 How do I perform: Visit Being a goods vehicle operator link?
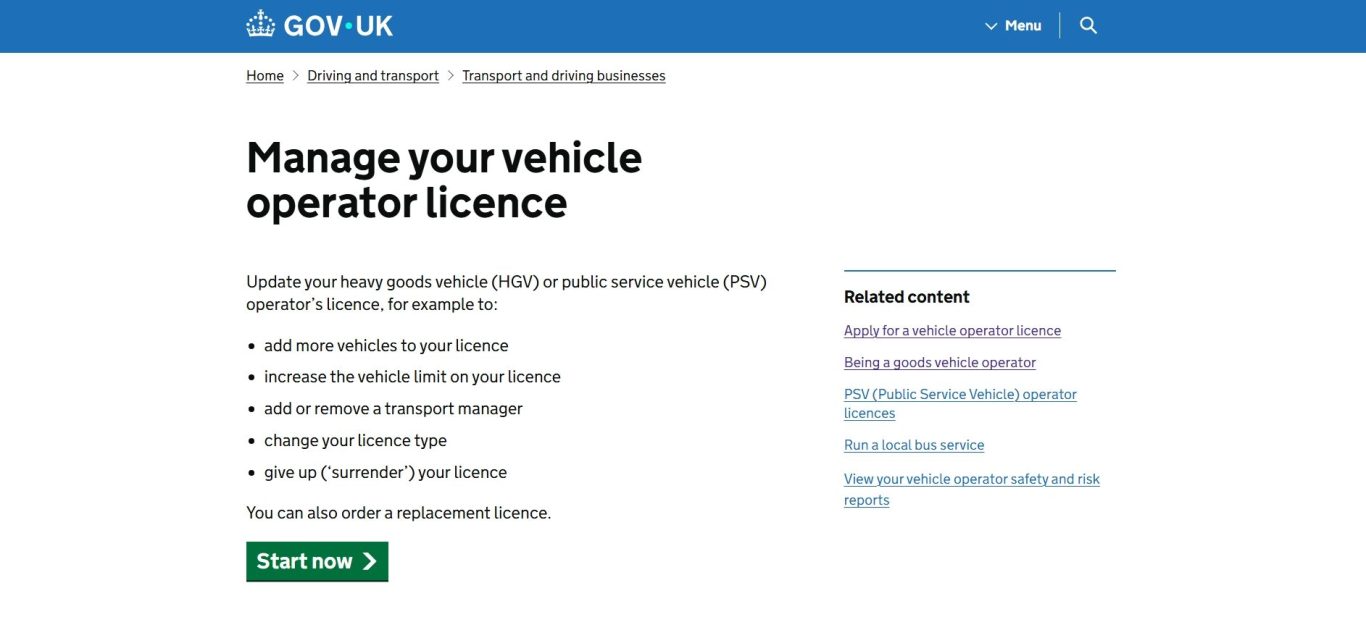click(x=939, y=363)
